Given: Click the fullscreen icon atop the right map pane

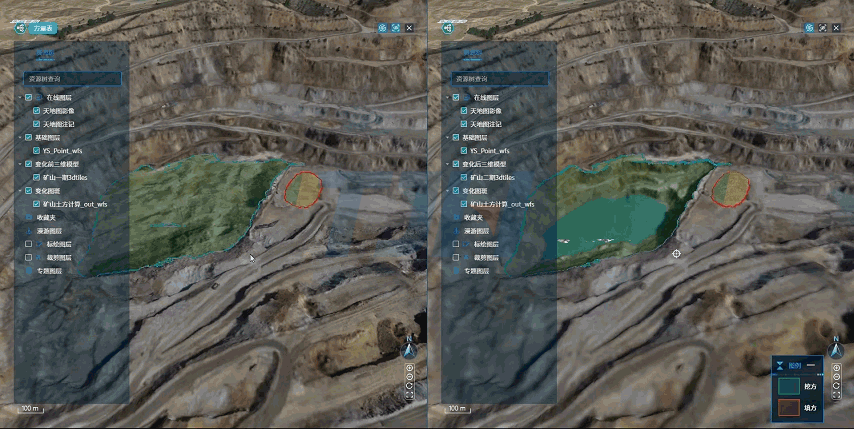Looking at the screenshot, I should click(823, 28).
